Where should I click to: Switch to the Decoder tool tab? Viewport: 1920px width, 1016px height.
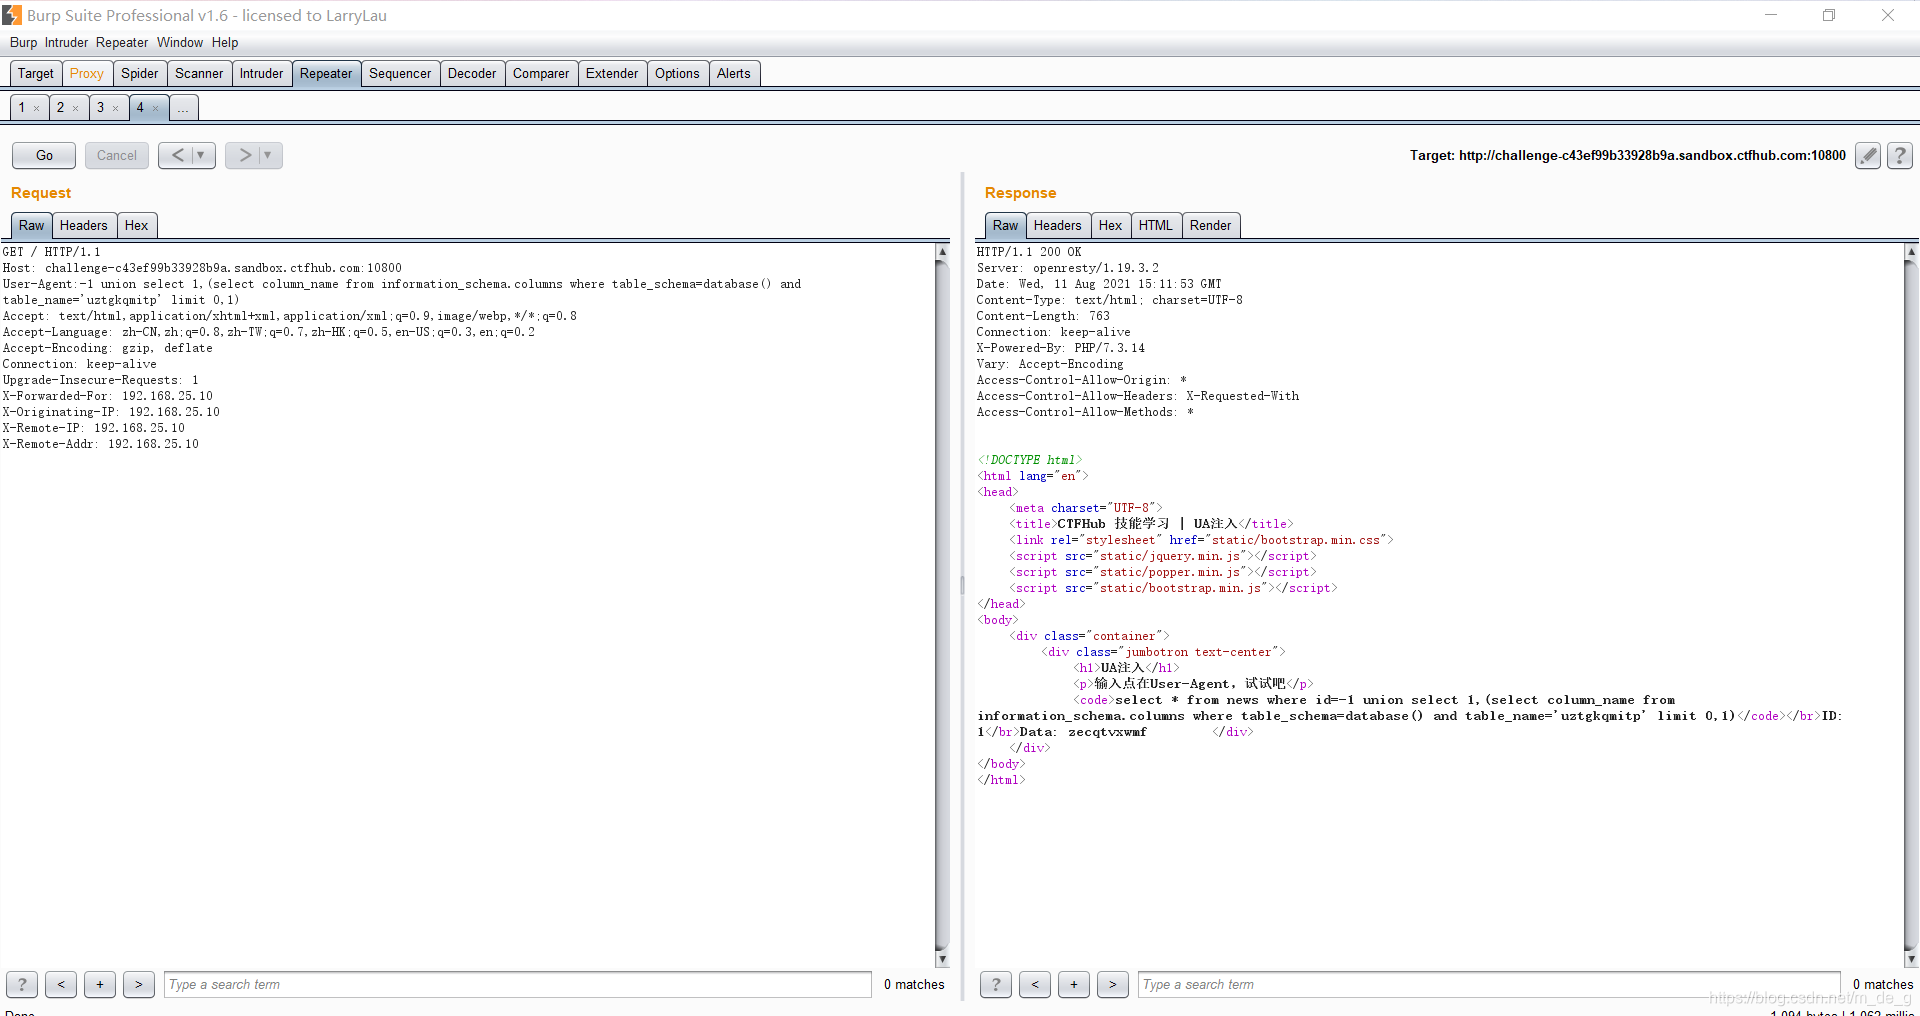(x=472, y=73)
